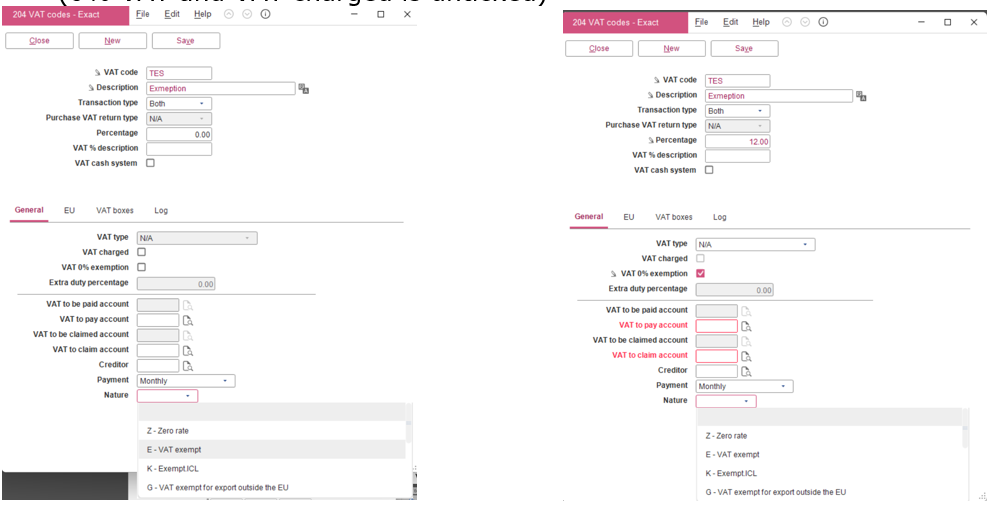Collapse Nature dropdown in right window
The width and height of the screenshot is (993, 531).
(x=726, y=401)
